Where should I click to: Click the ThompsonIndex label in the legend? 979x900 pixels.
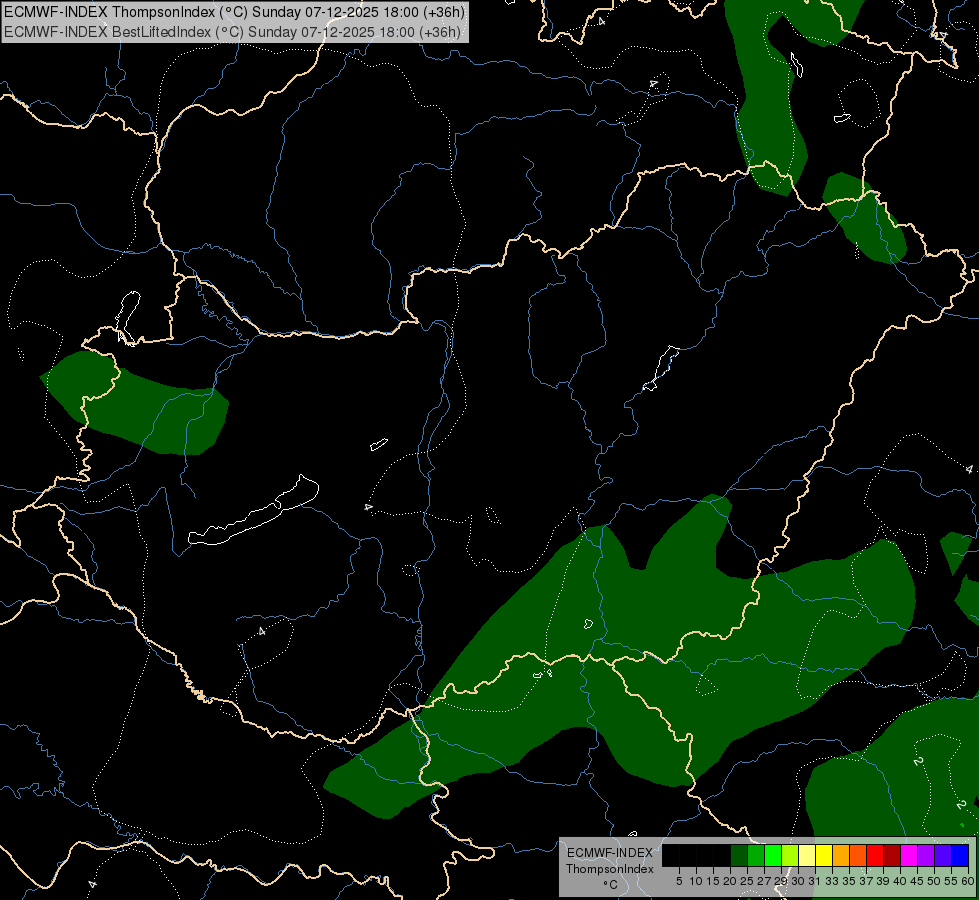point(609,869)
